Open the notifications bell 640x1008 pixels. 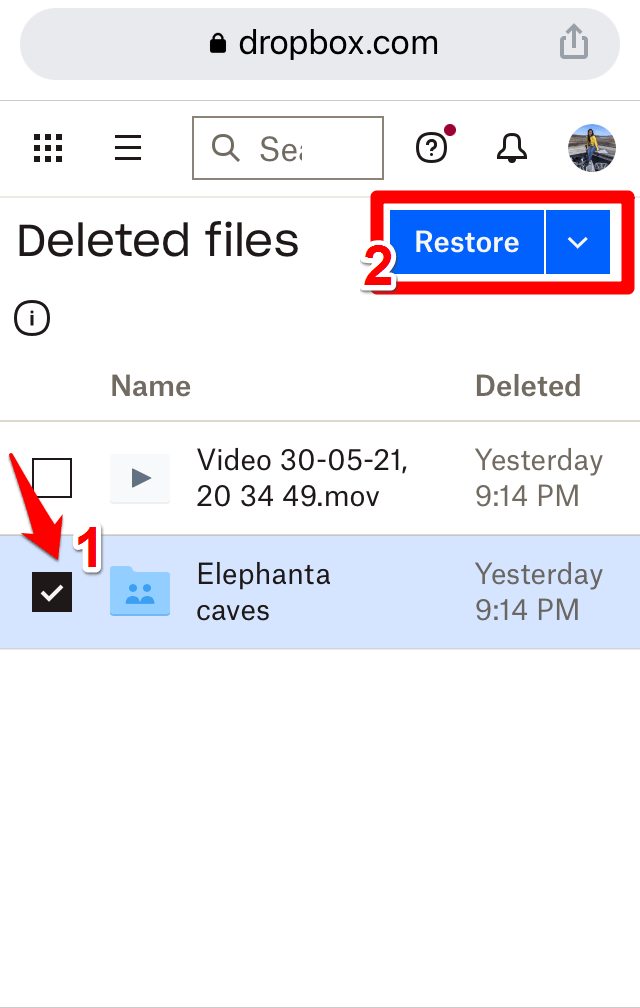pos(512,148)
